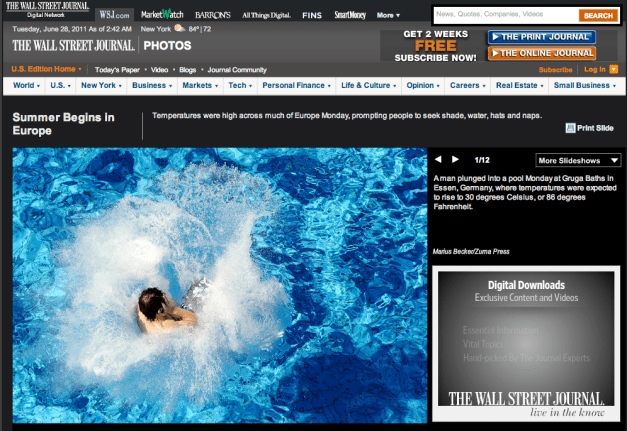
Task: Go to the previous slide arrow
Action: point(437,159)
